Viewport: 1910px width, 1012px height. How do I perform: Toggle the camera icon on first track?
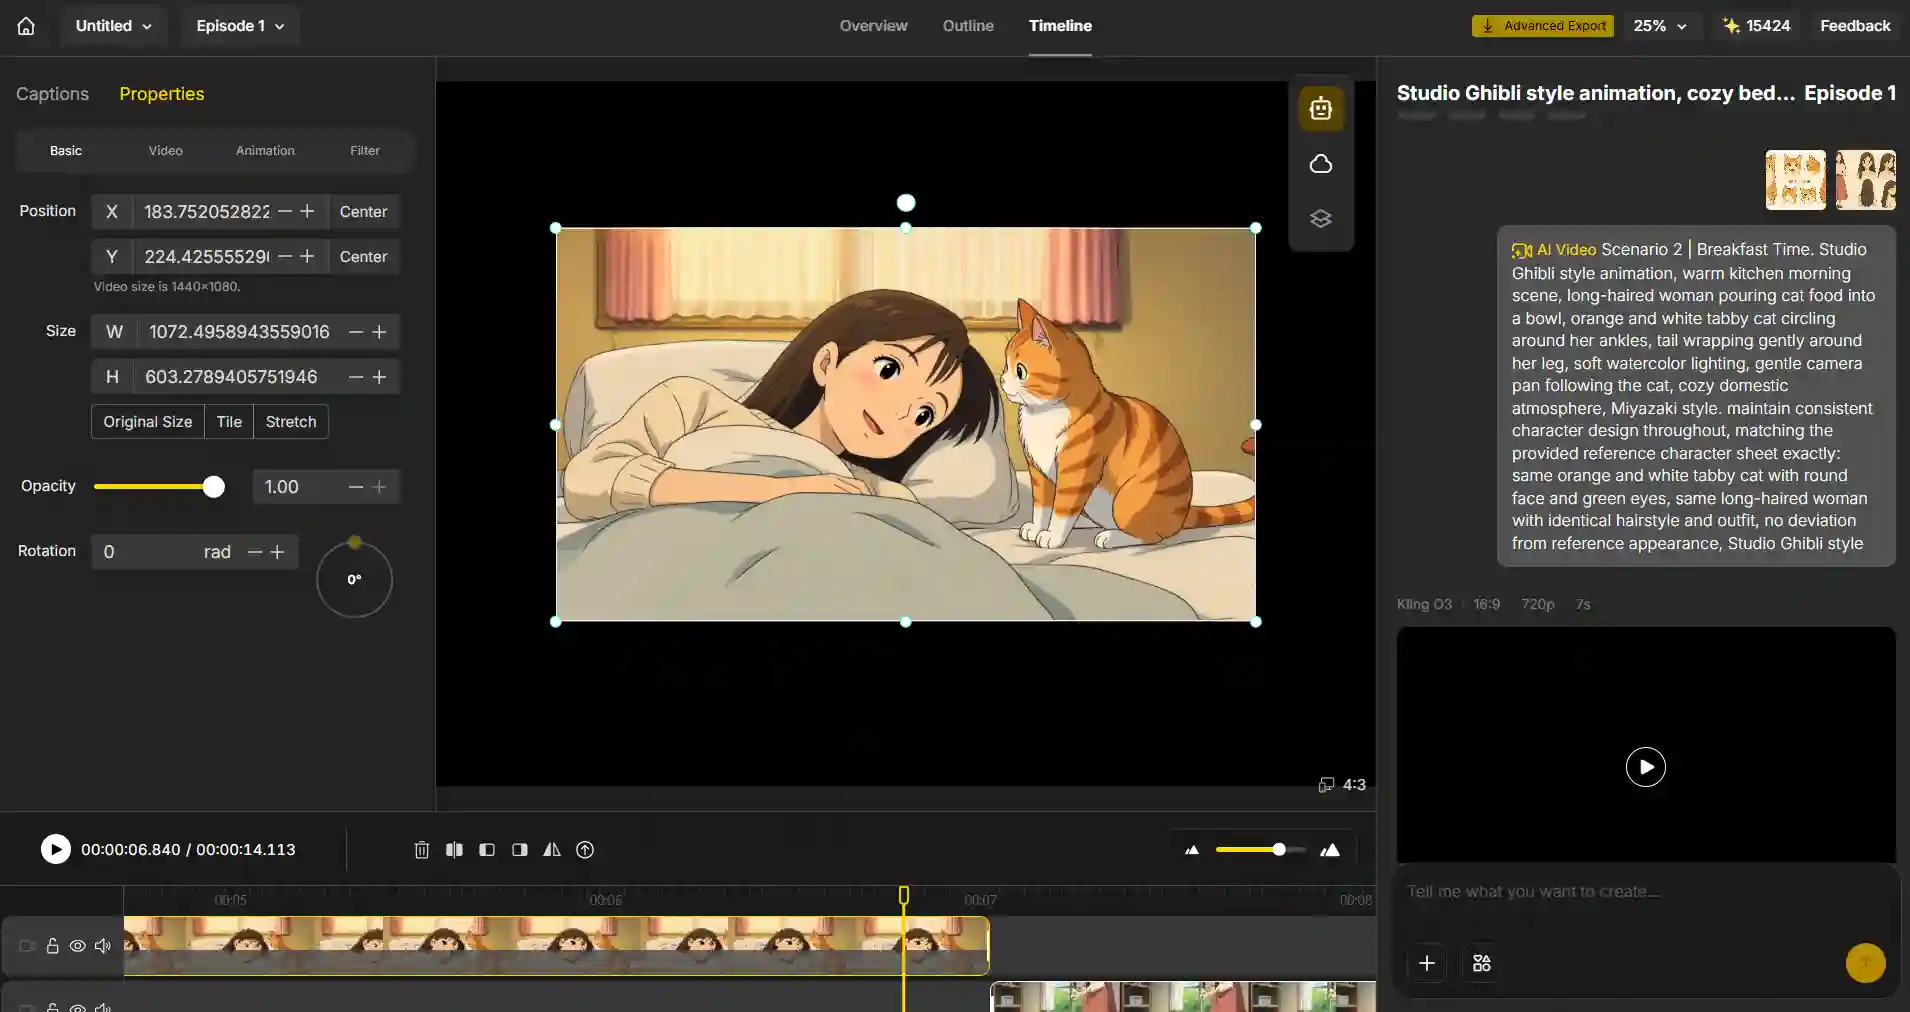coord(27,945)
